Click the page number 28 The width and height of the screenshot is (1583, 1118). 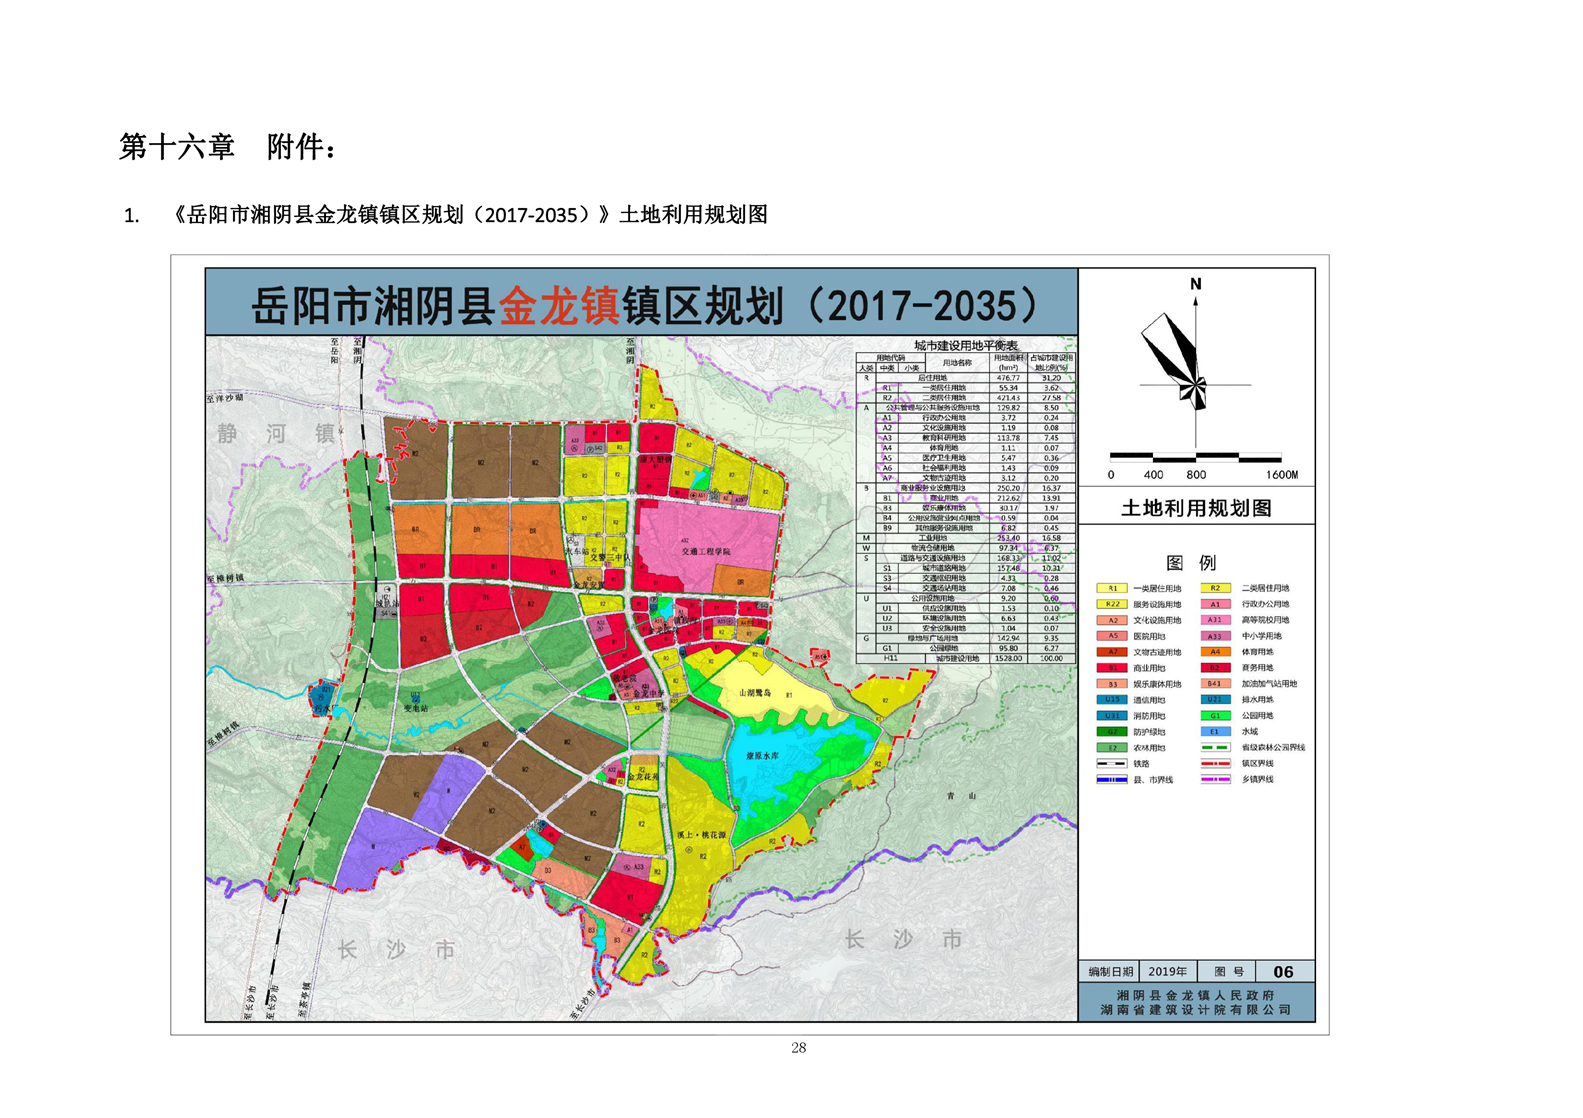tap(798, 1048)
